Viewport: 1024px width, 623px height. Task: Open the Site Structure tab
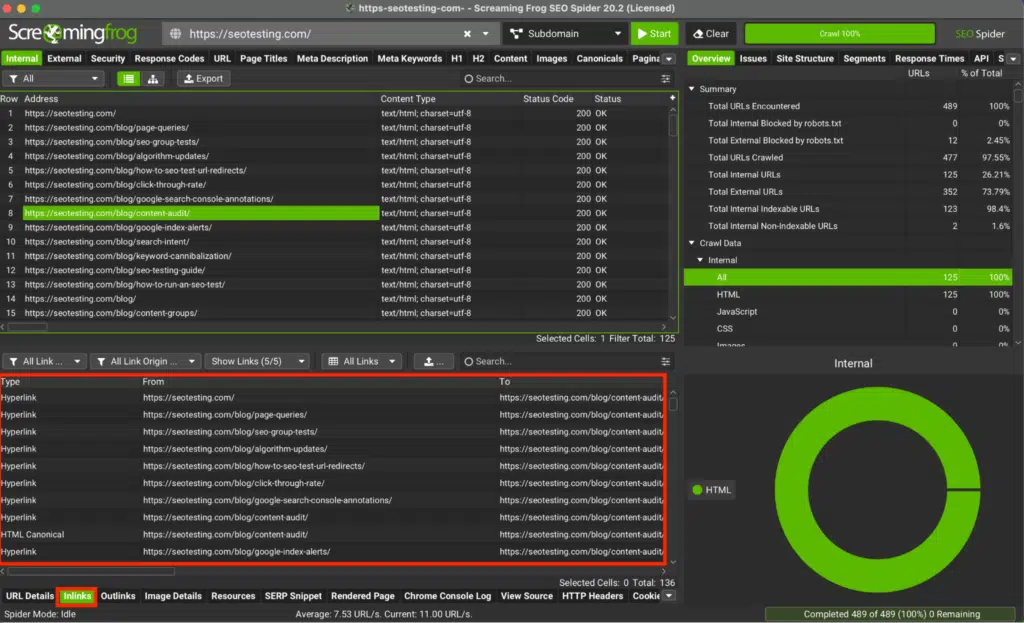(x=805, y=58)
